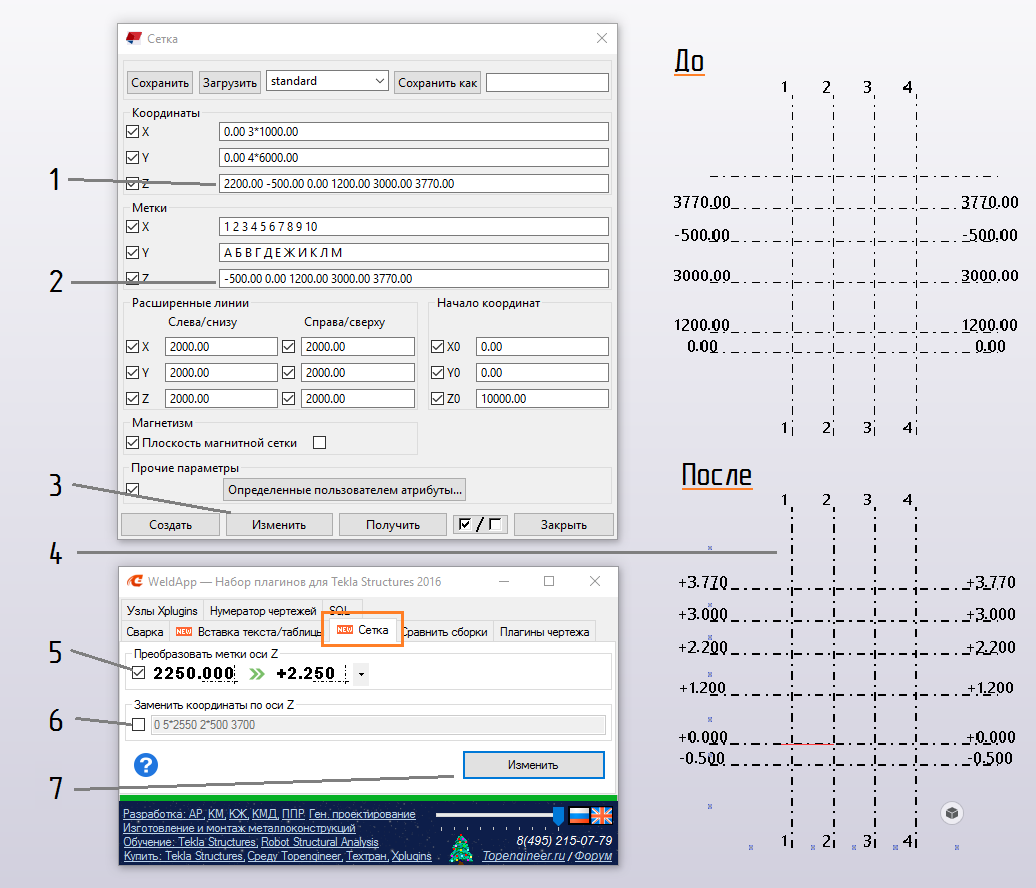Switch to the 'Плагины чертежа' tab
The height and width of the screenshot is (888, 1036).
click(545, 631)
